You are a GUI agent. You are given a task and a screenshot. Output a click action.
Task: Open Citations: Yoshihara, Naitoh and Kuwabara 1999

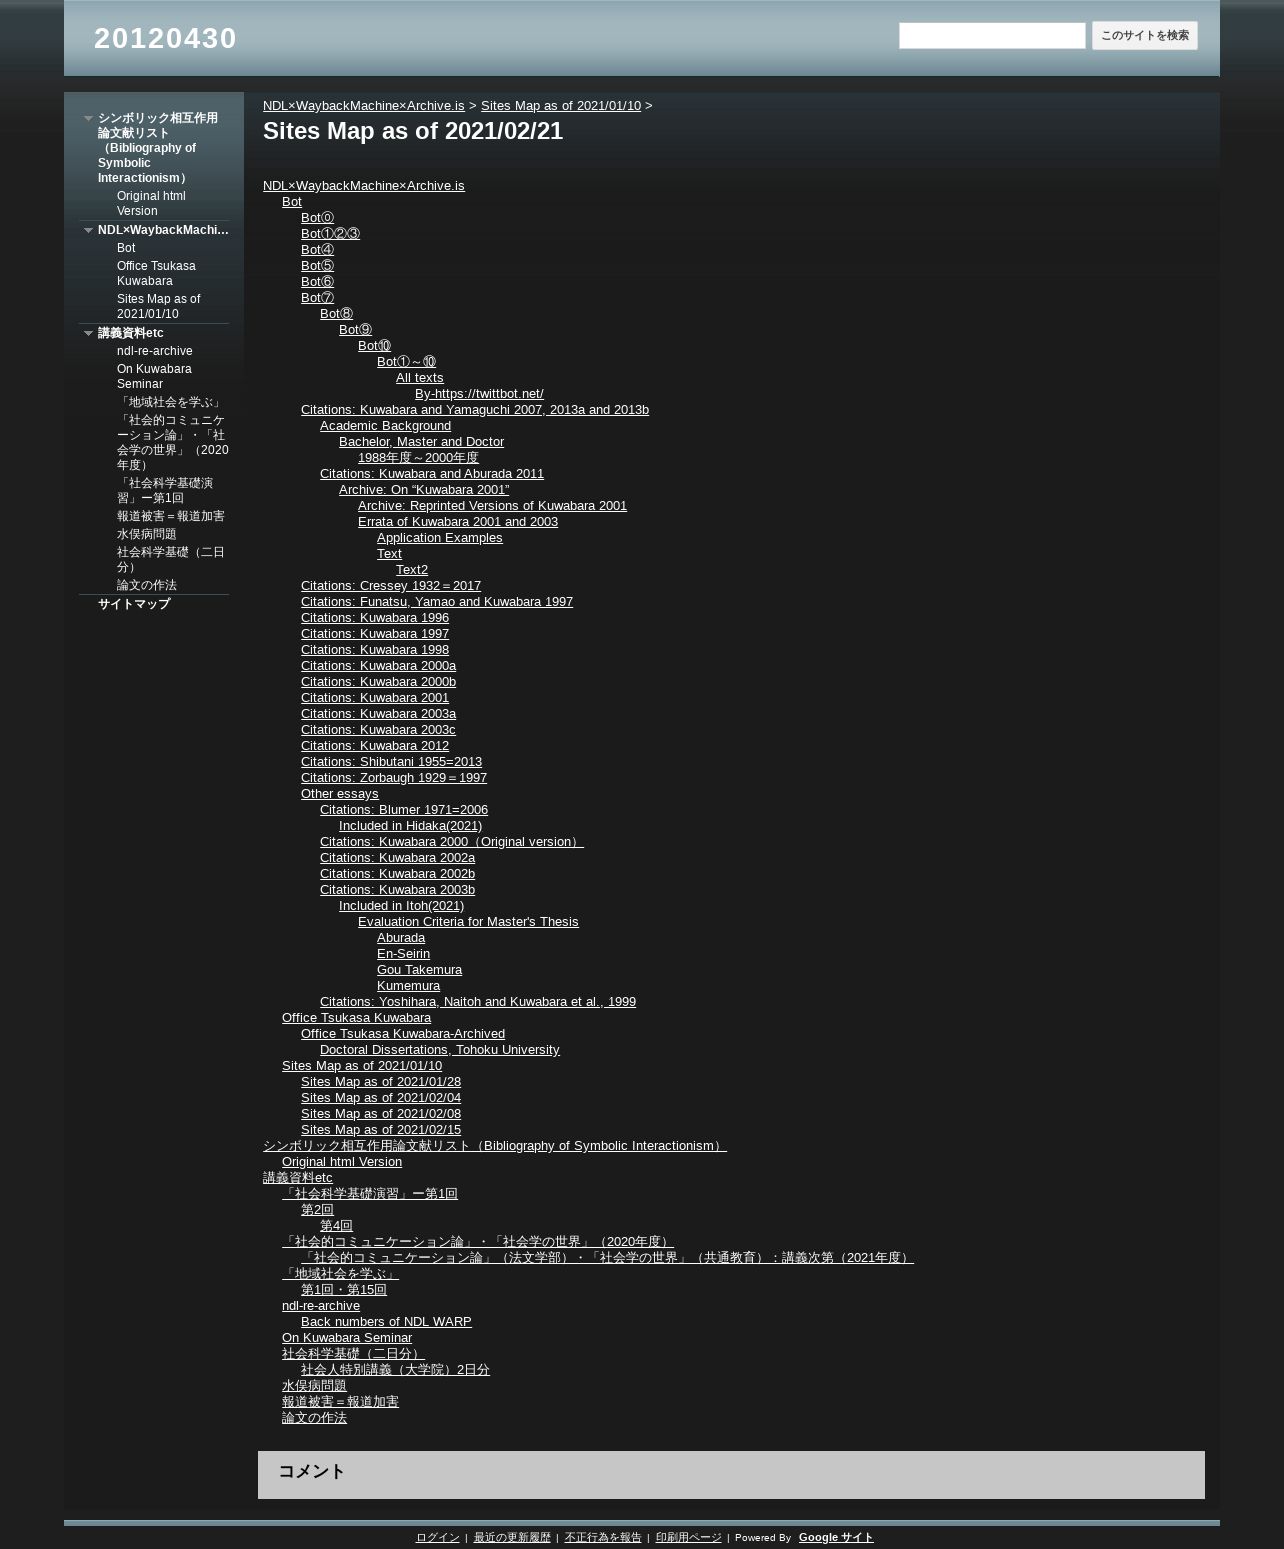coord(478,1001)
